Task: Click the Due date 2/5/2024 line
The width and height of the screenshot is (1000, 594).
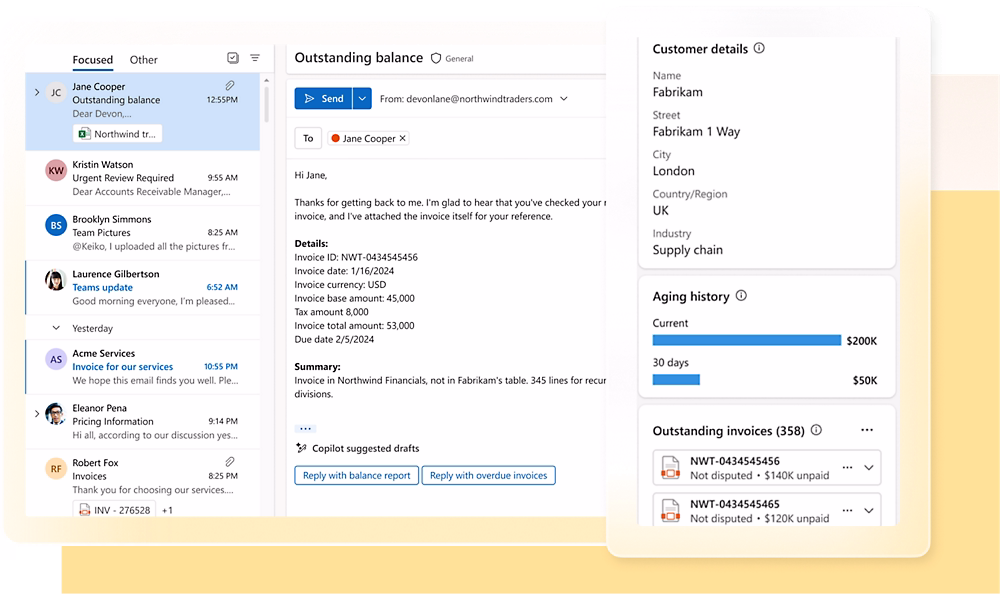Action: pos(334,339)
